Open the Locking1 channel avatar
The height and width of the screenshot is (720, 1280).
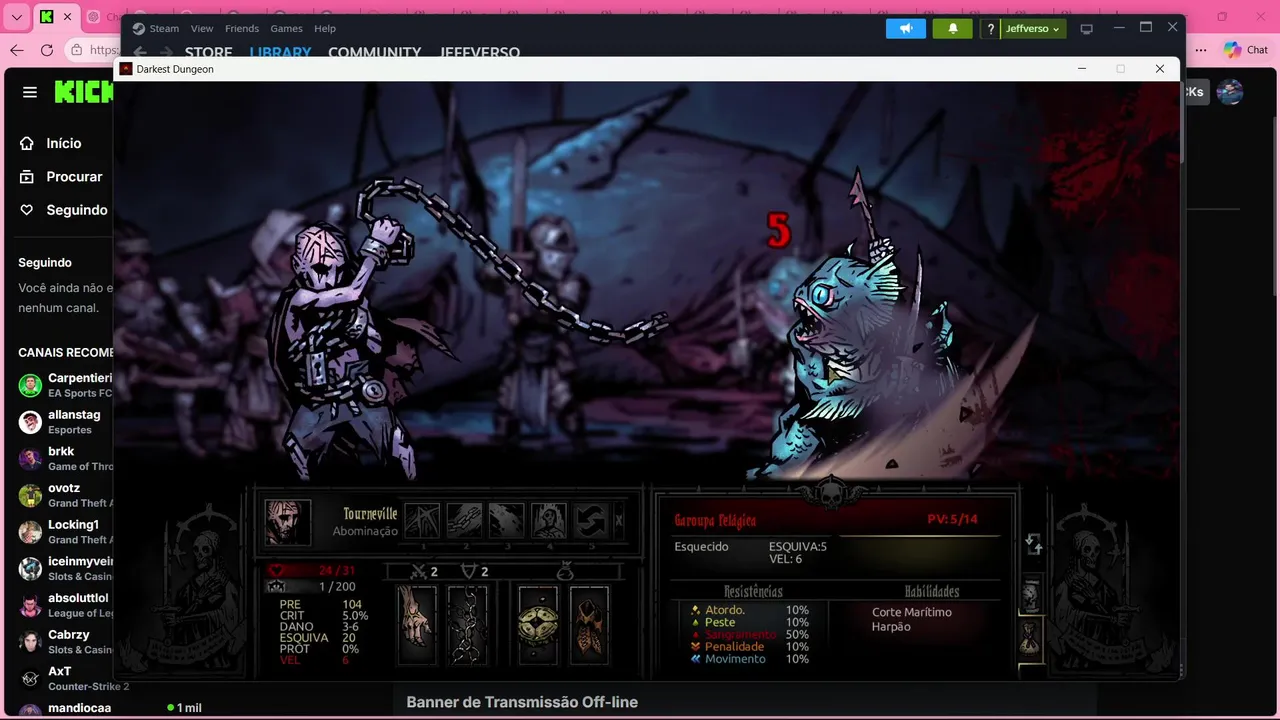click(30, 532)
